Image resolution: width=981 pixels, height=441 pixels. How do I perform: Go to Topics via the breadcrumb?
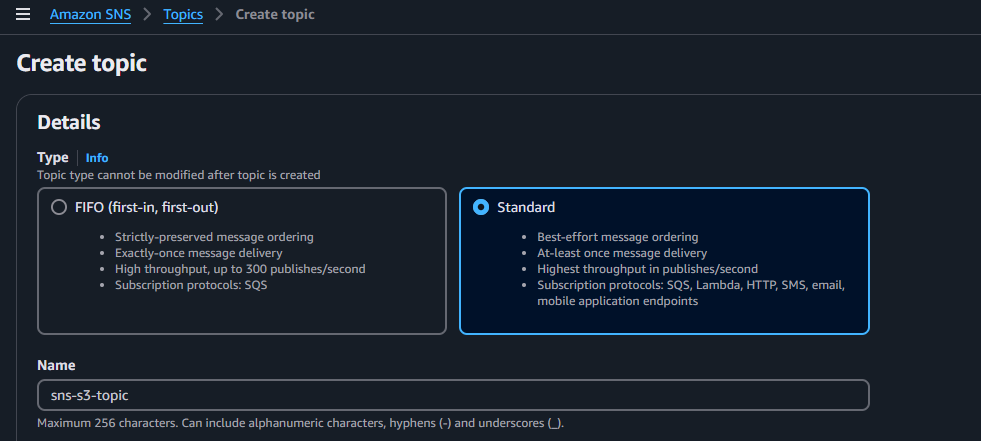tap(183, 15)
